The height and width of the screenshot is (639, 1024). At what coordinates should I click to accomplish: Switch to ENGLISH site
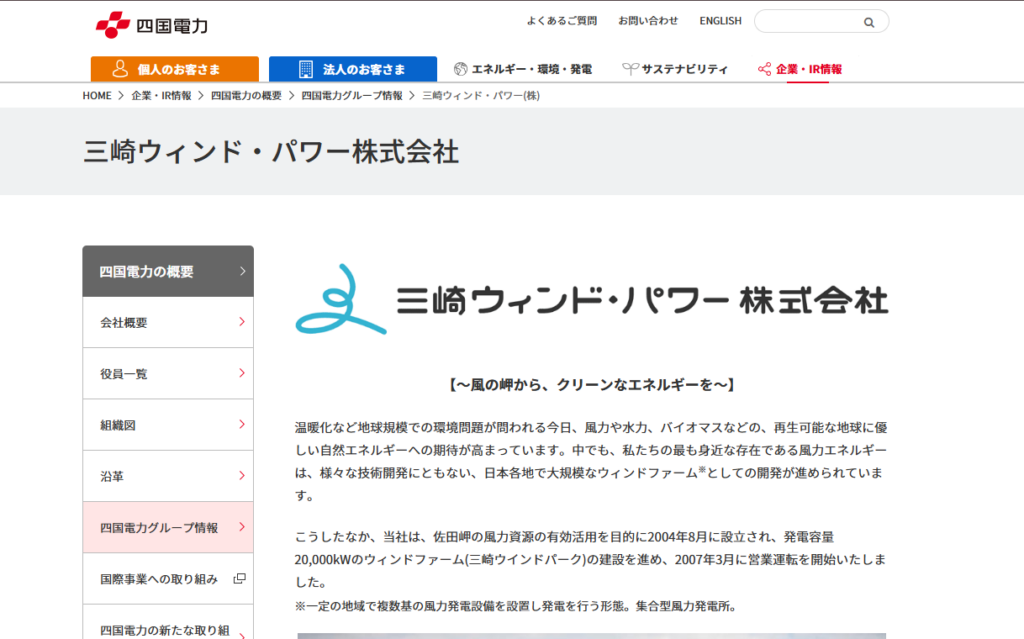pos(720,21)
